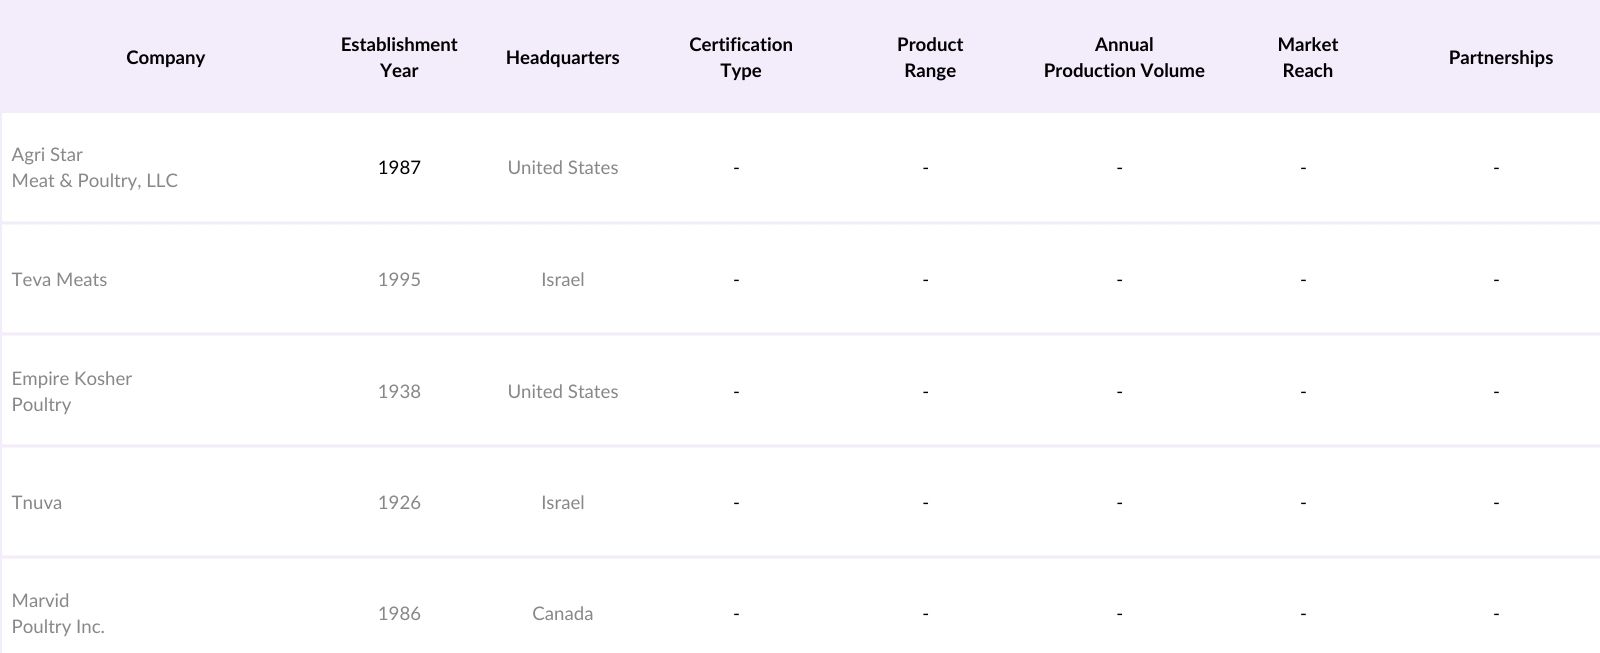Select the Israel headquarters cell for Tnuva

click(x=562, y=502)
